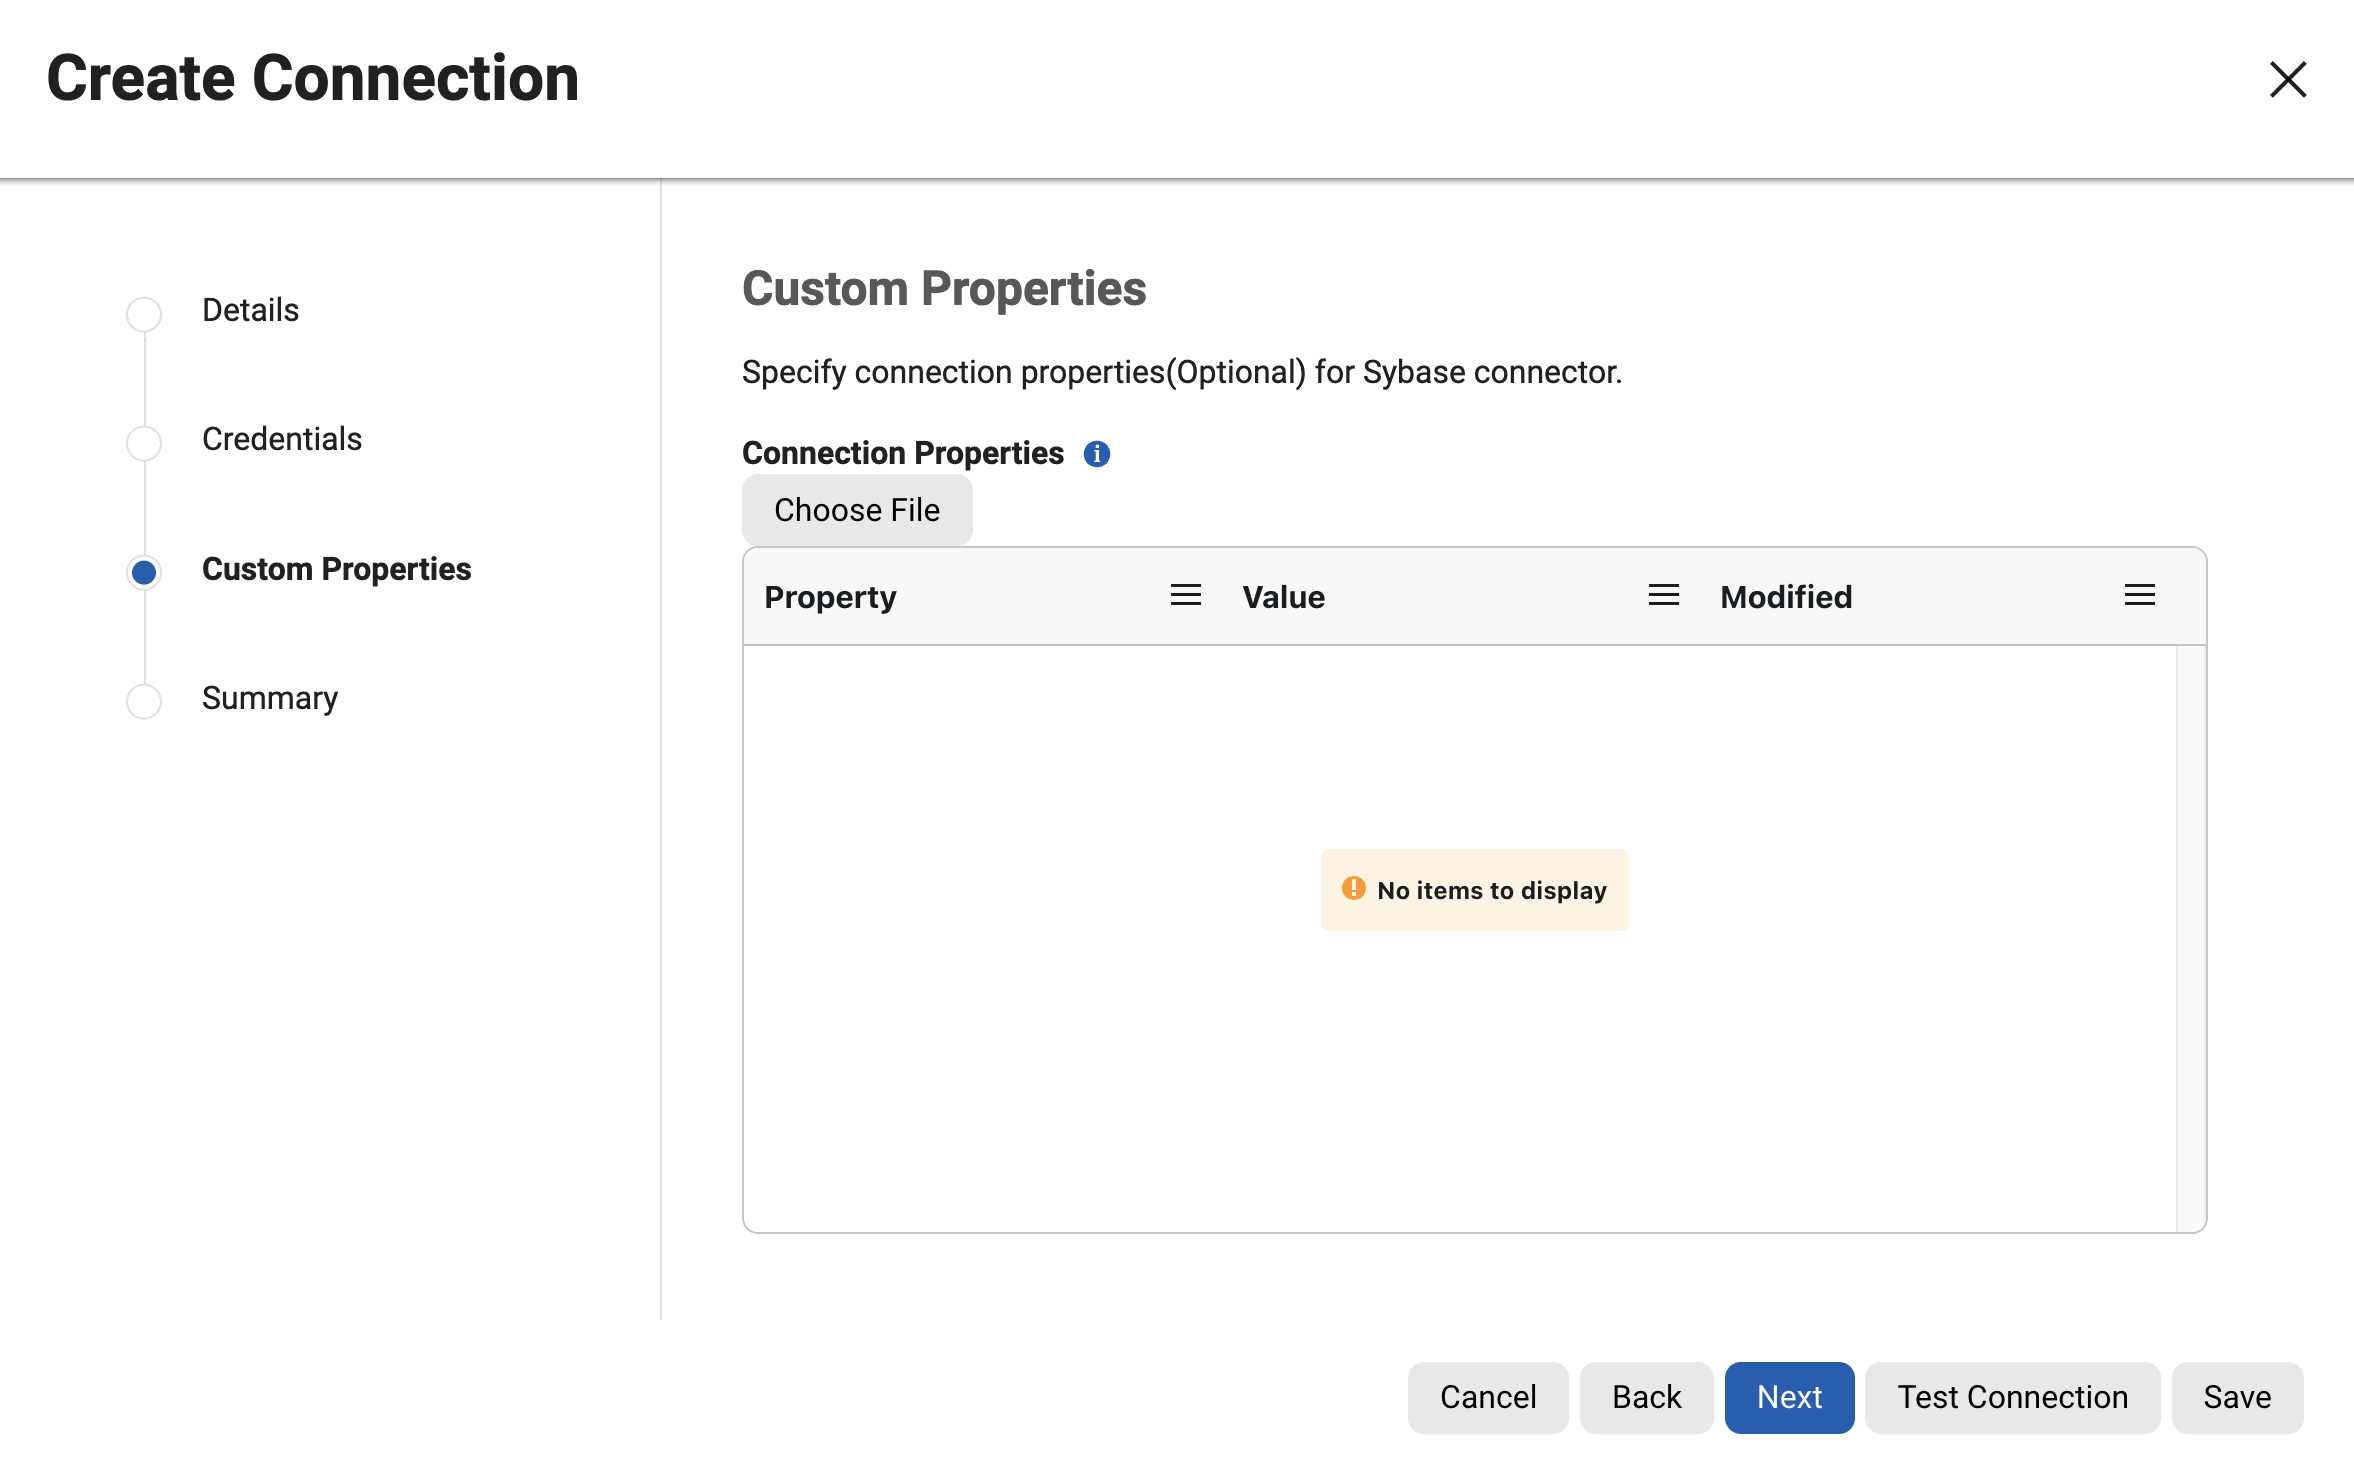This screenshot has width=2354, height=1458.
Task: Open the Property column menu icon
Action: 1185,596
